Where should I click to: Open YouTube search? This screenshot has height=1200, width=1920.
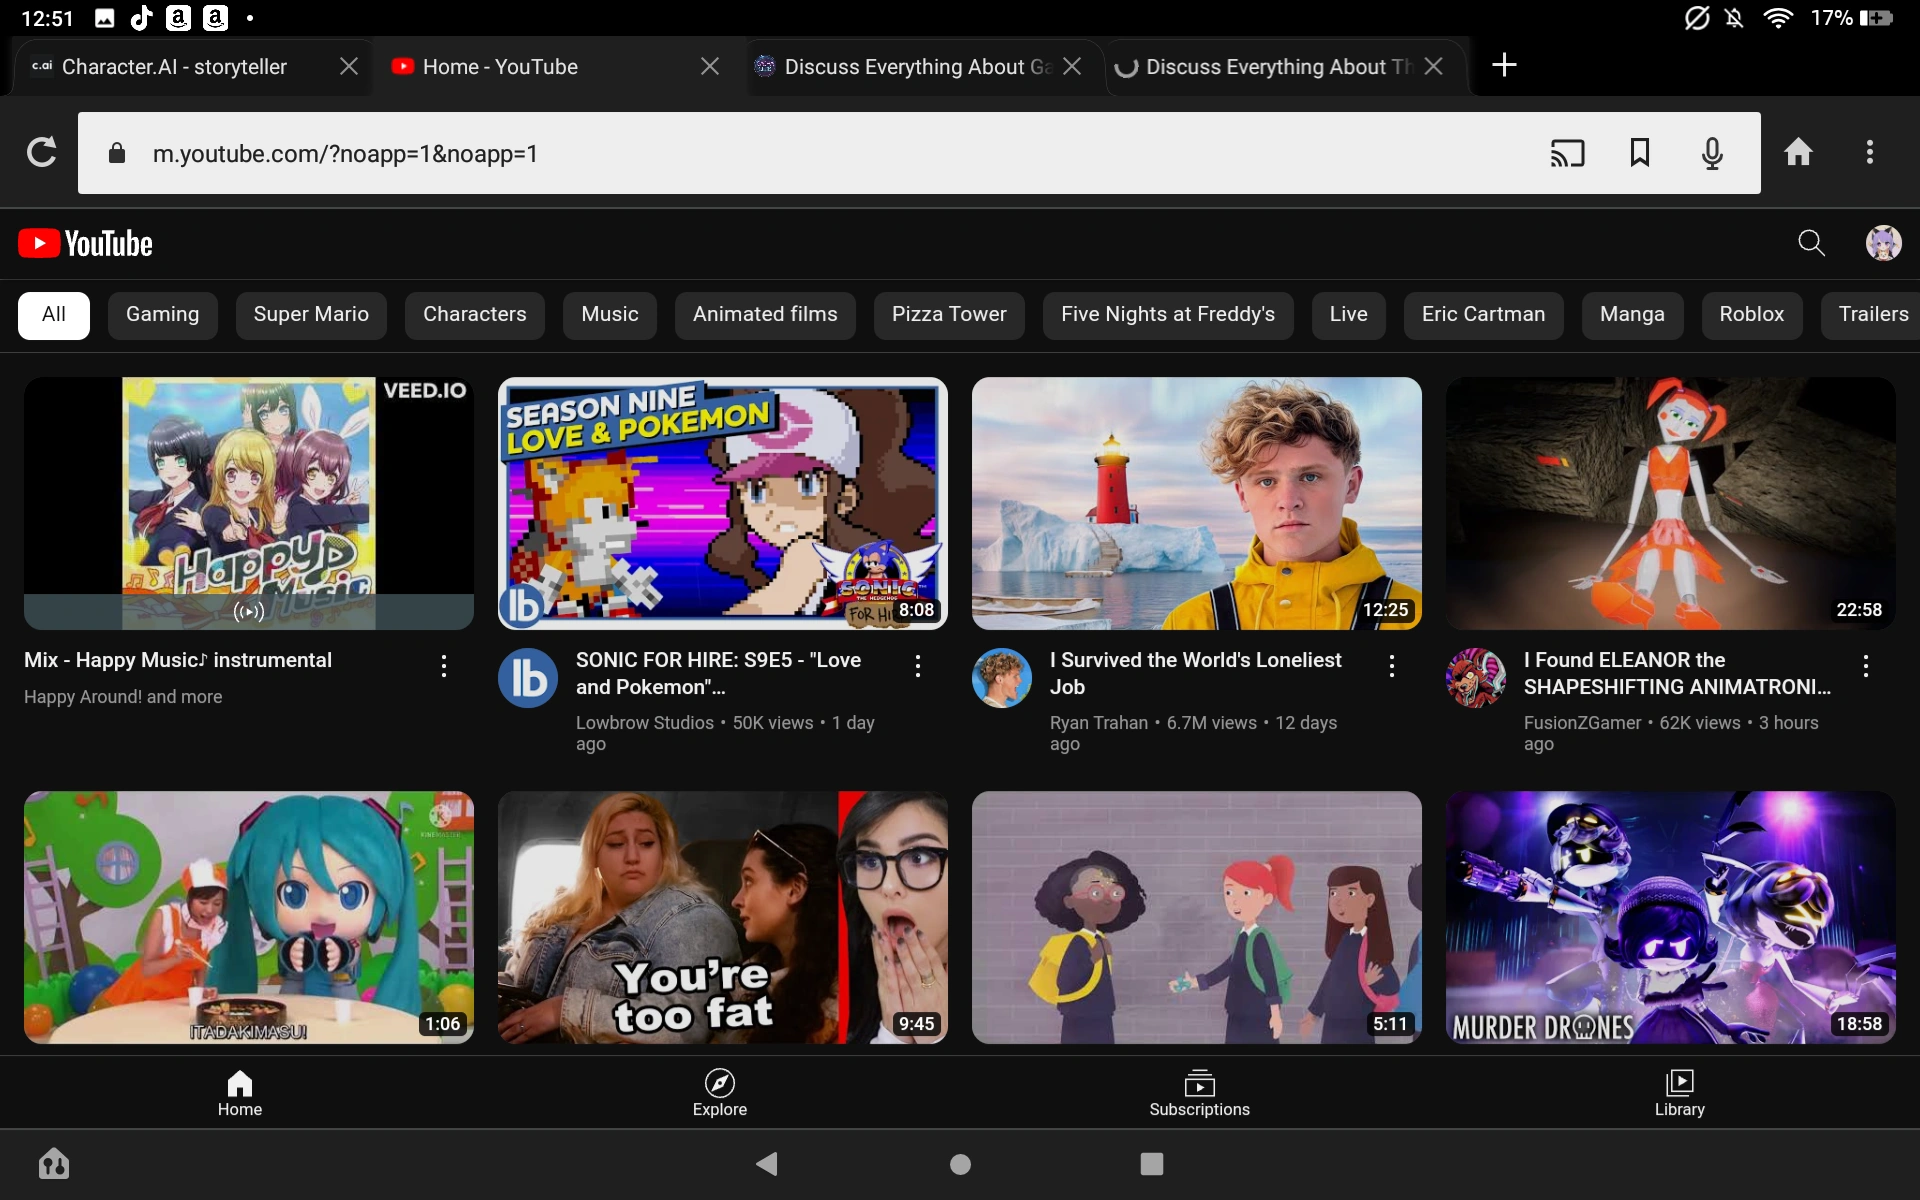pos(1811,243)
